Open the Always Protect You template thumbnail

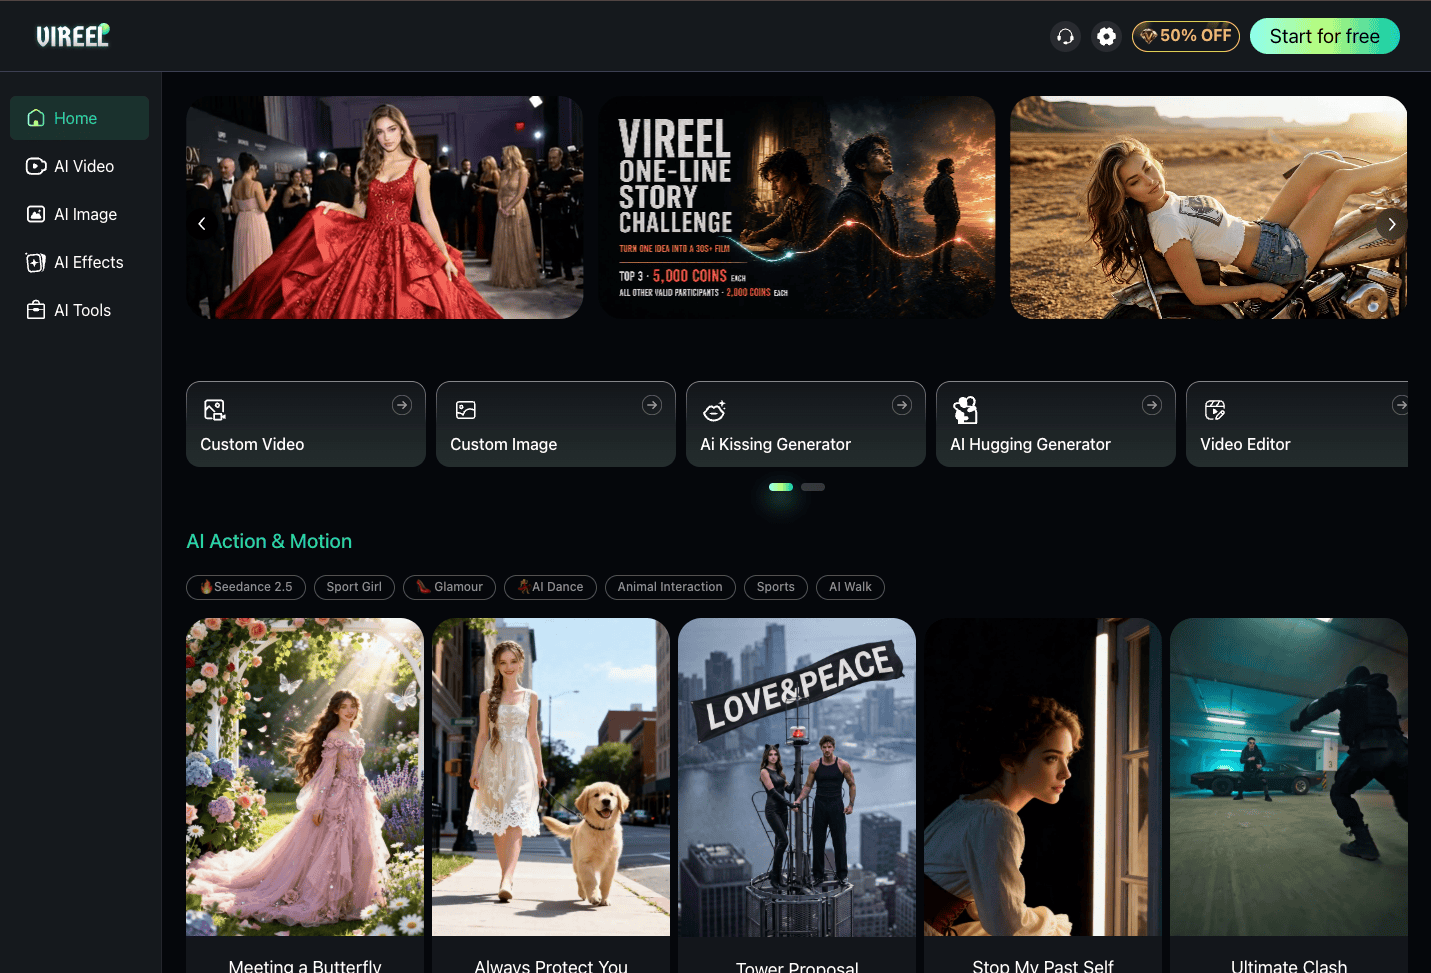551,777
